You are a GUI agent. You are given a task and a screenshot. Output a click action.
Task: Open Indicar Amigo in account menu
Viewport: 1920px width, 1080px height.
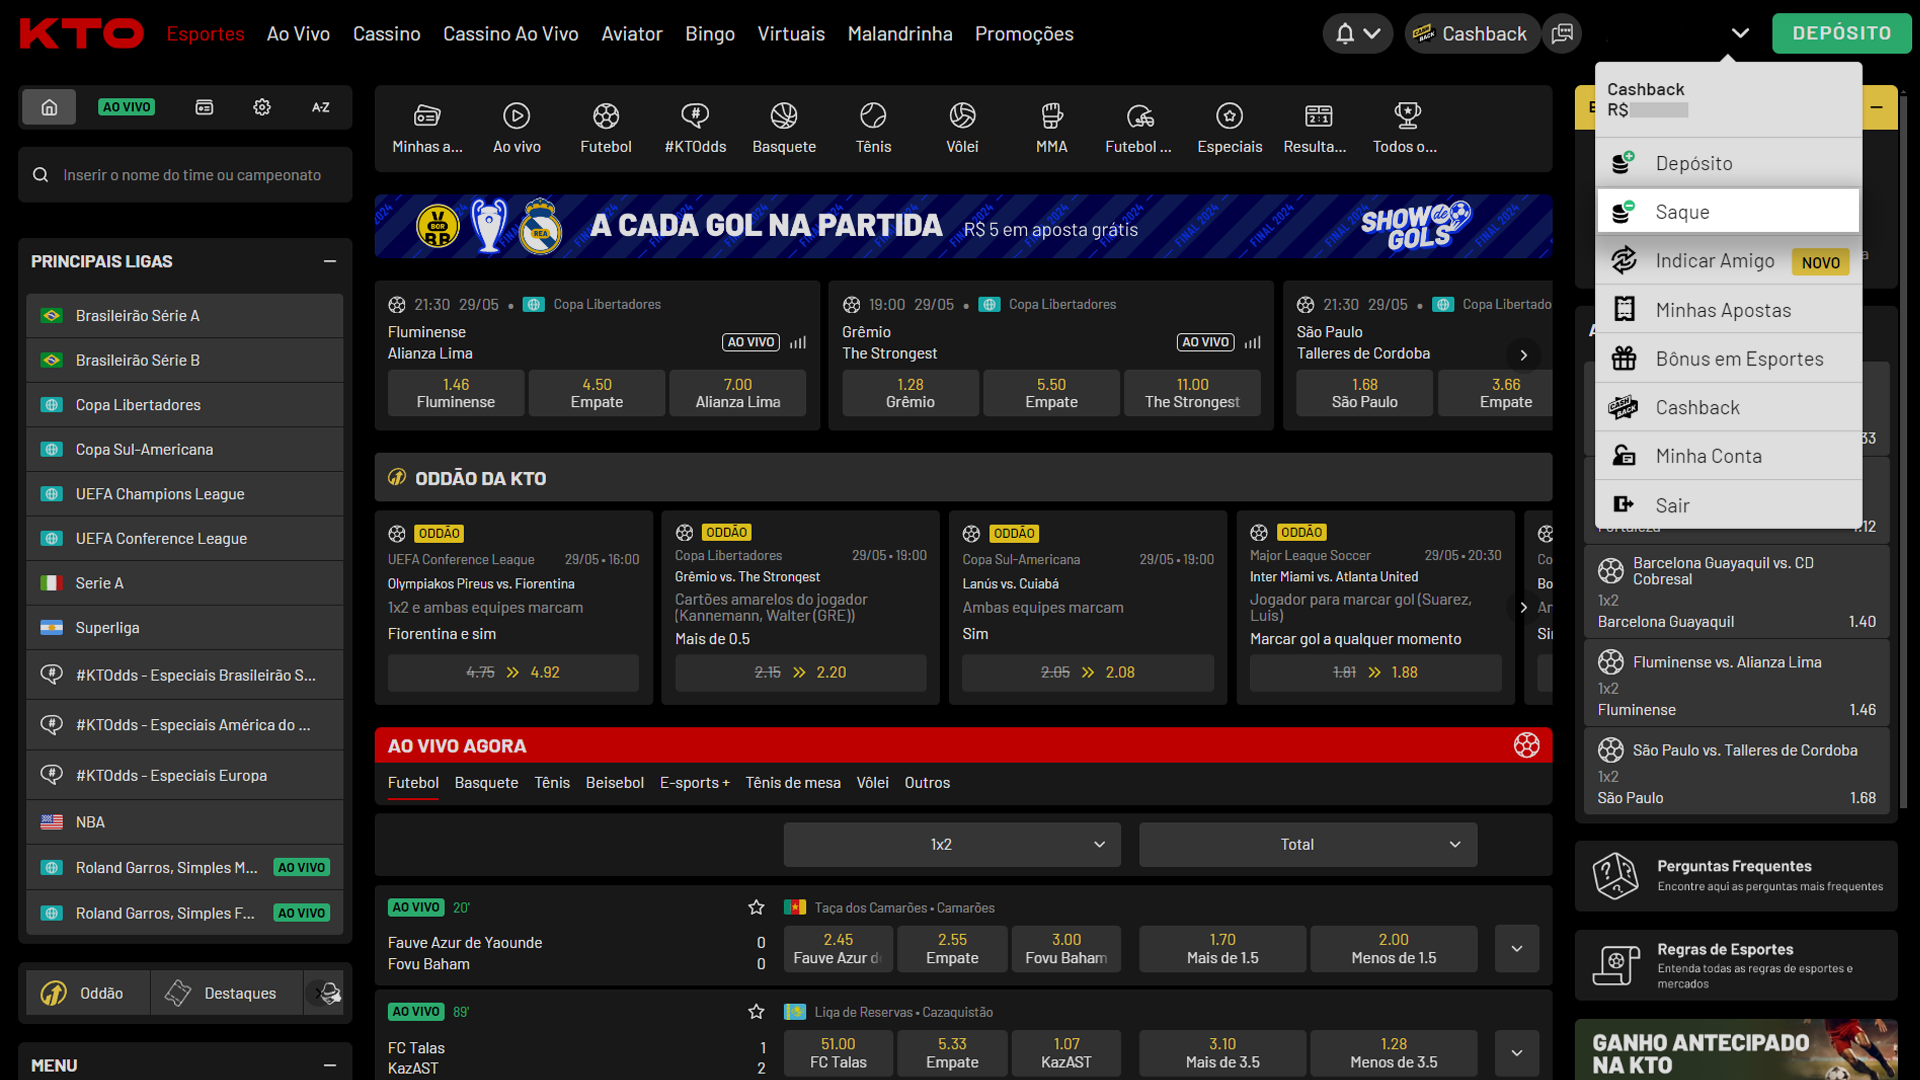click(1729, 261)
